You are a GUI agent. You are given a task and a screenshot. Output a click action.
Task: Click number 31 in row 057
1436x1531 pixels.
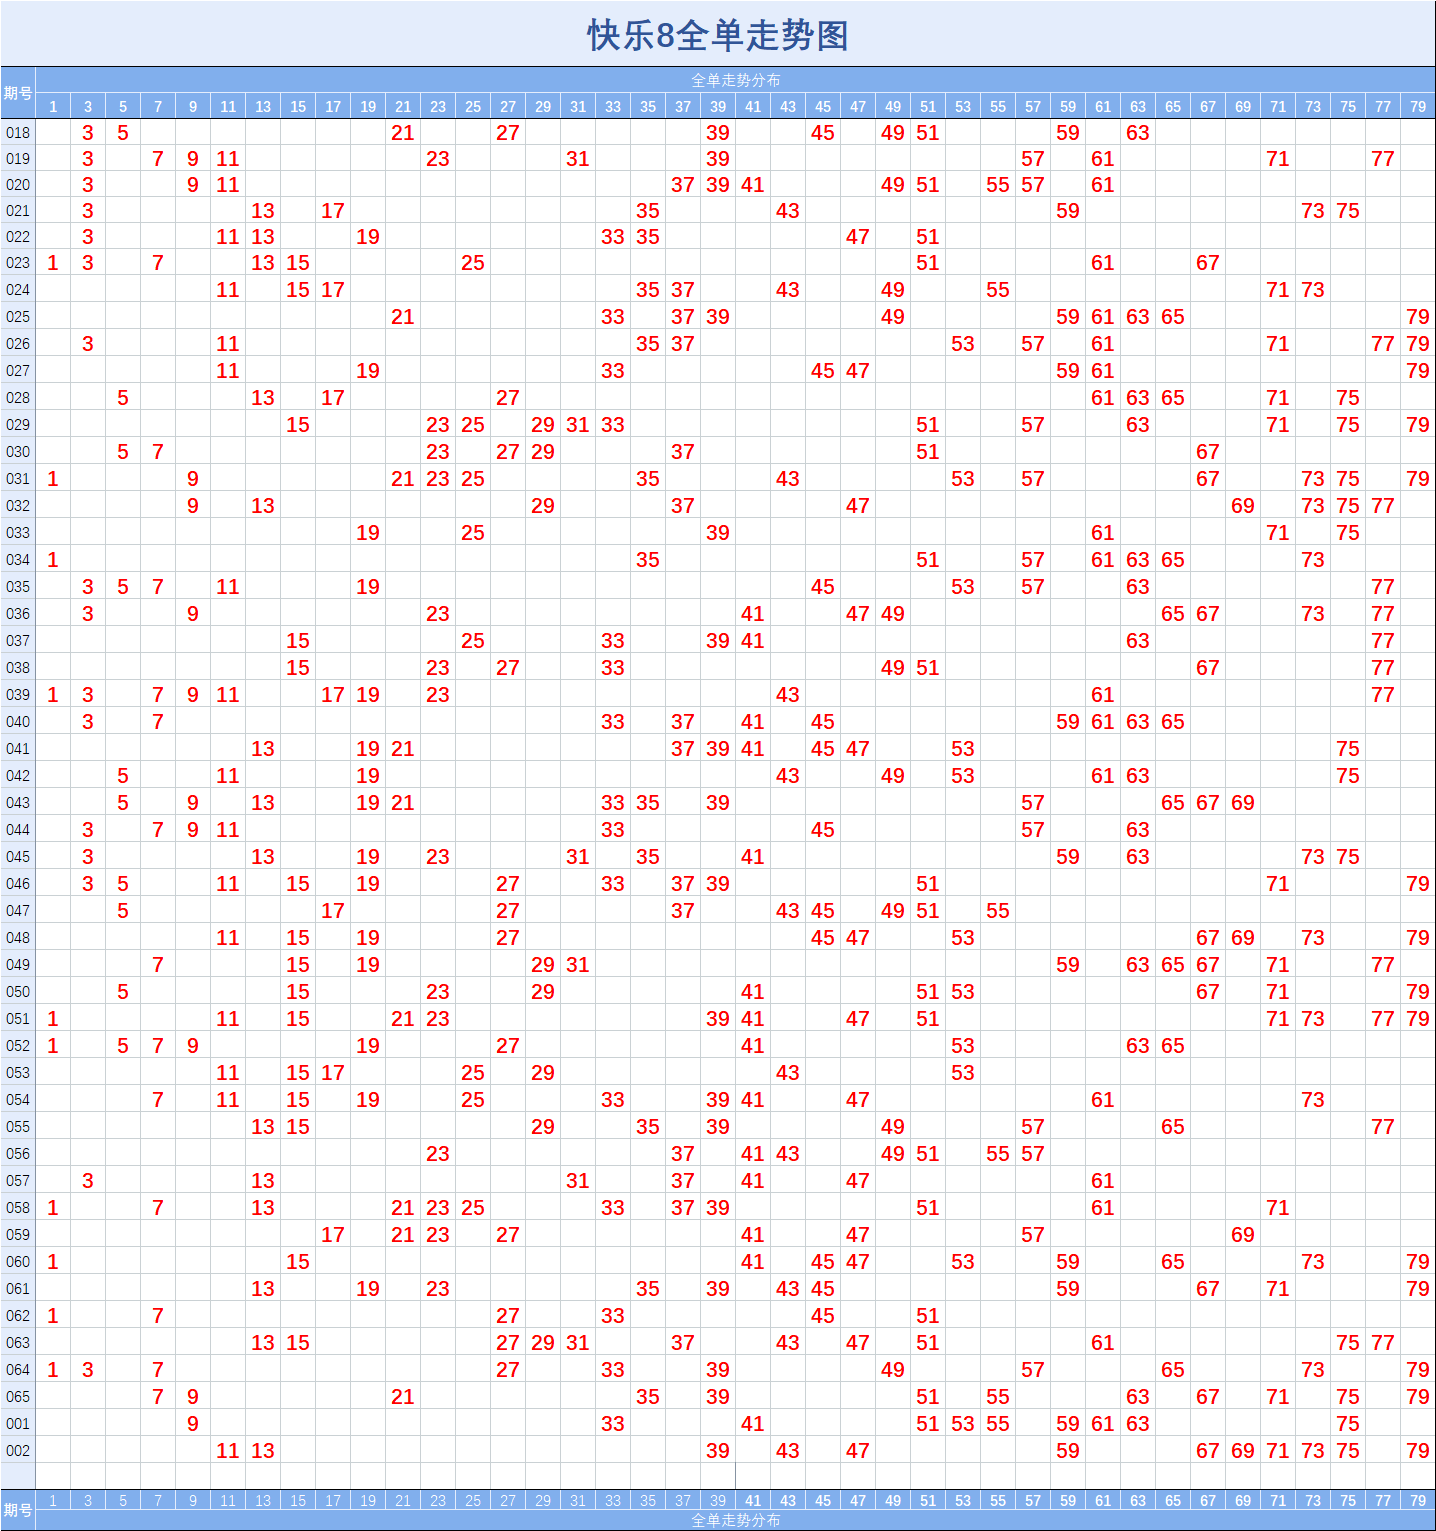click(578, 1180)
